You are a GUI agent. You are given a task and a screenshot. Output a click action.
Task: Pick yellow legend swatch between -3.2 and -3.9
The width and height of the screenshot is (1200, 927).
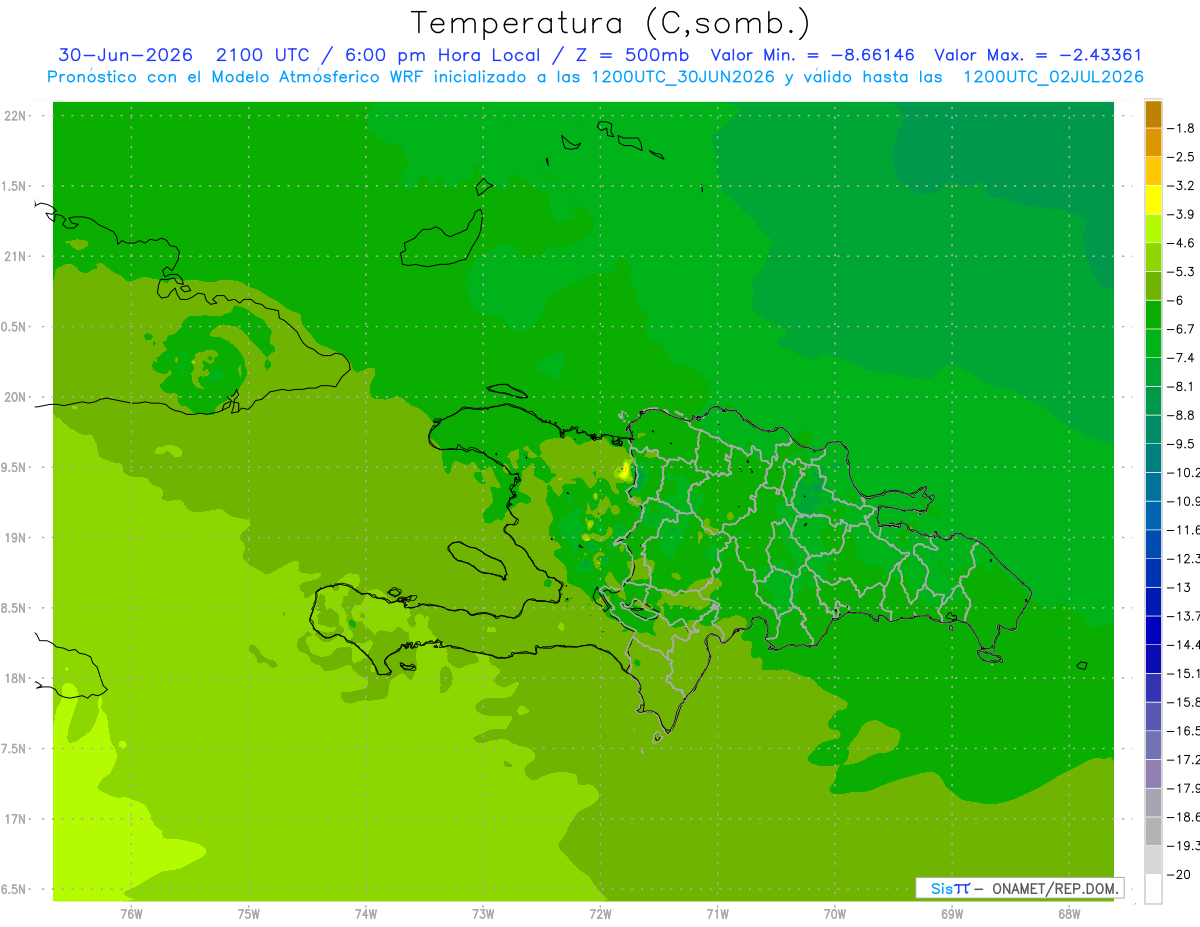(1154, 200)
